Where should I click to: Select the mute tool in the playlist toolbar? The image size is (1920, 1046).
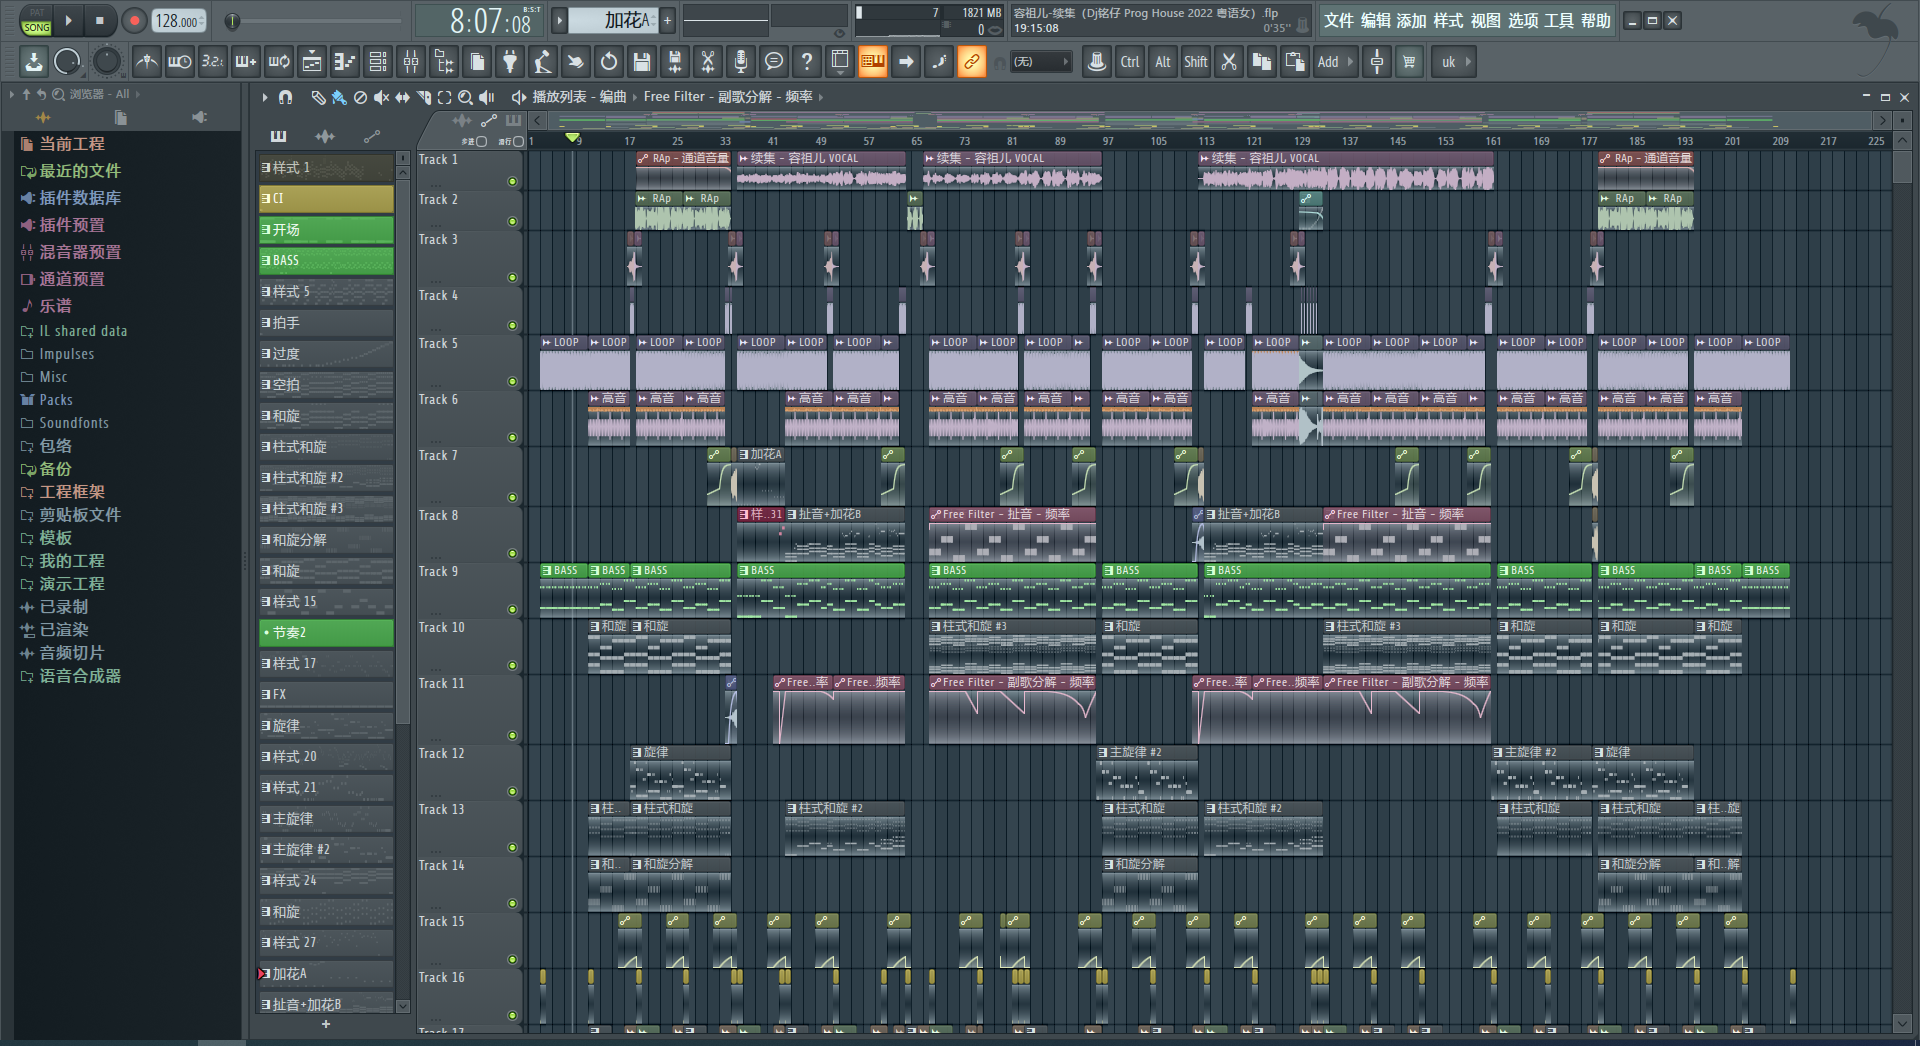(381, 97)
